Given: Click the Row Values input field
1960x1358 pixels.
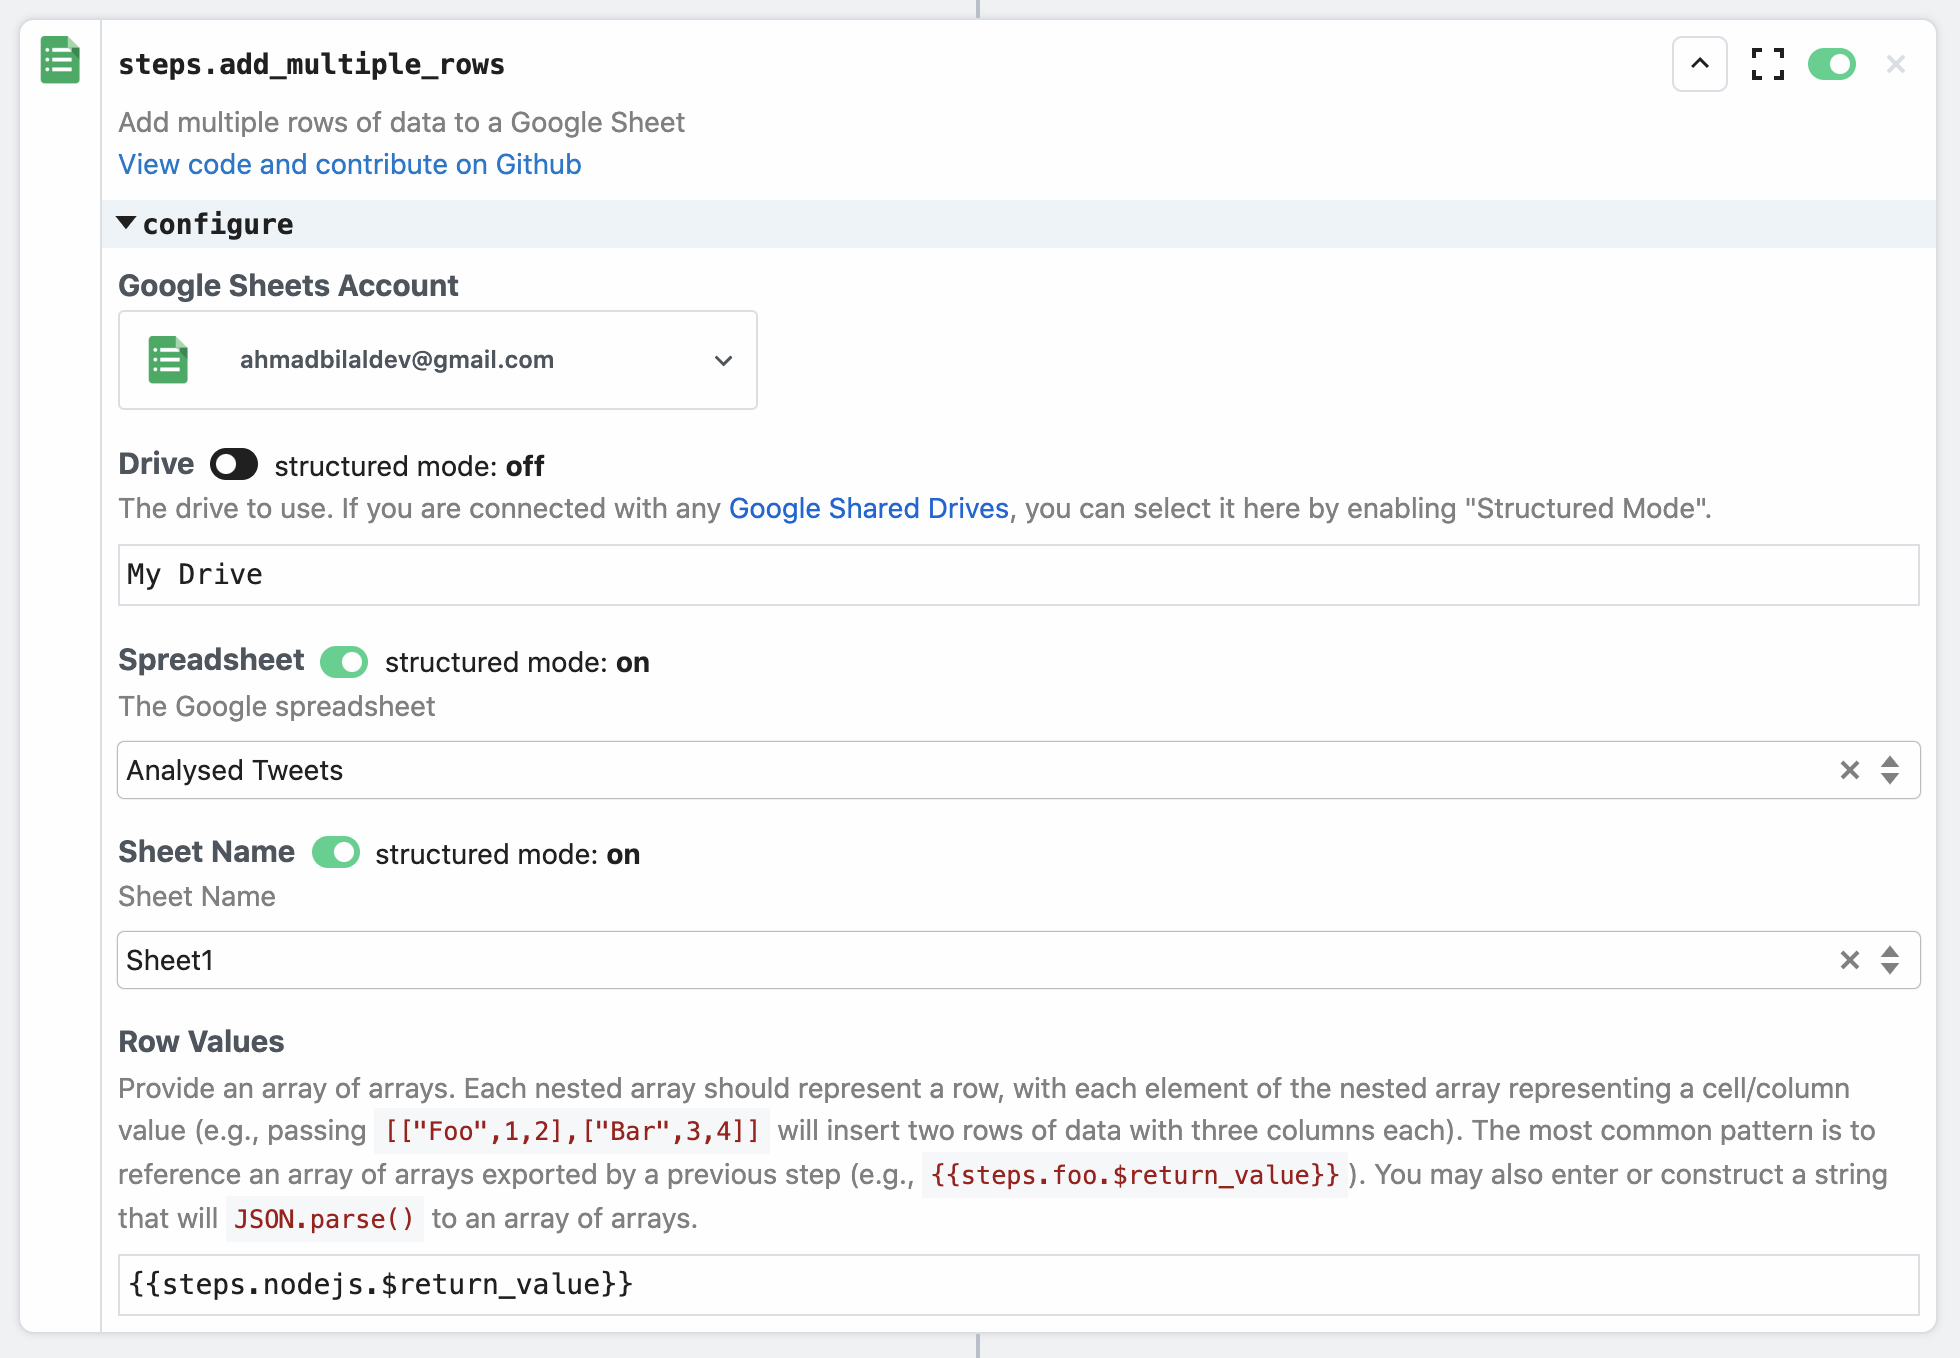Looking at the screenshot, I should (x=1018, y=1285).
